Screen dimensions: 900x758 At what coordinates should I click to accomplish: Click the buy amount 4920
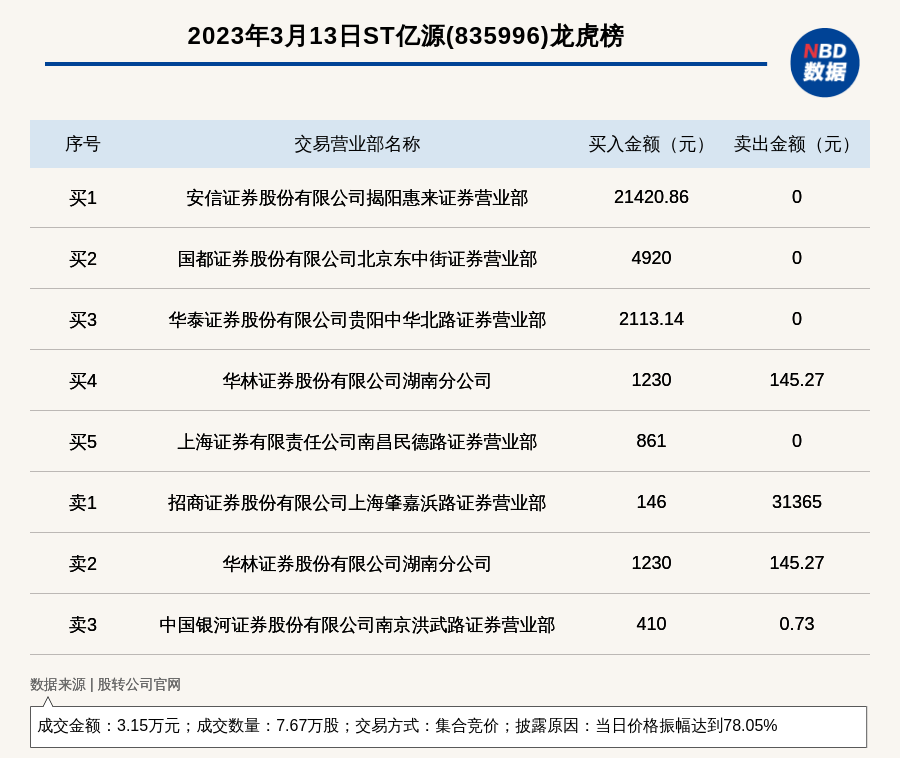651,258
